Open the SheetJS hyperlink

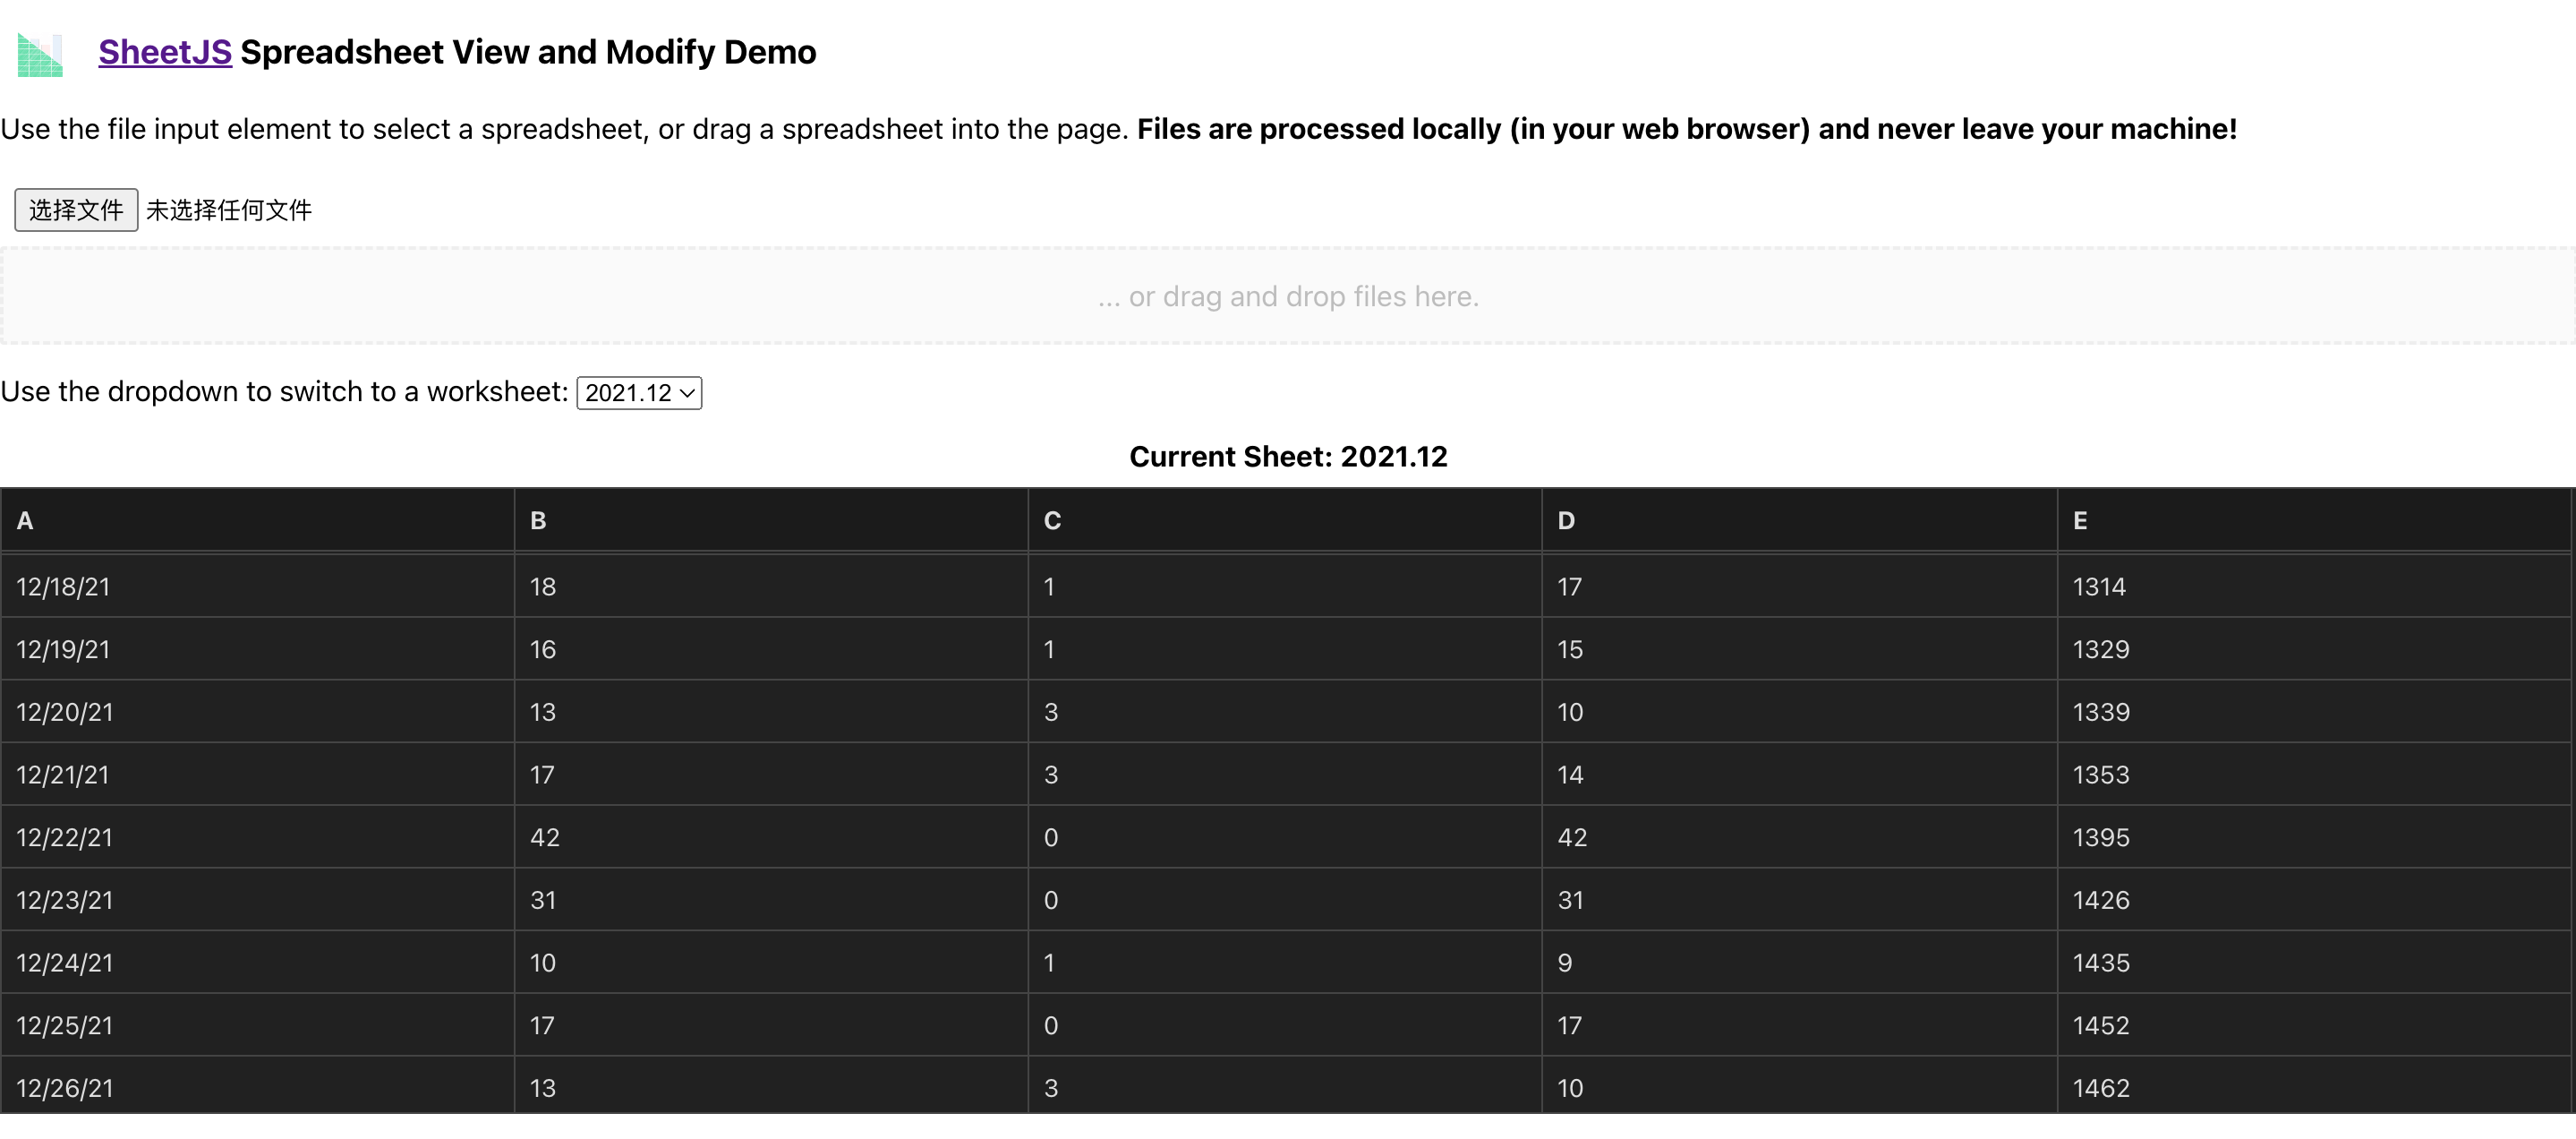tap(165, 52)
